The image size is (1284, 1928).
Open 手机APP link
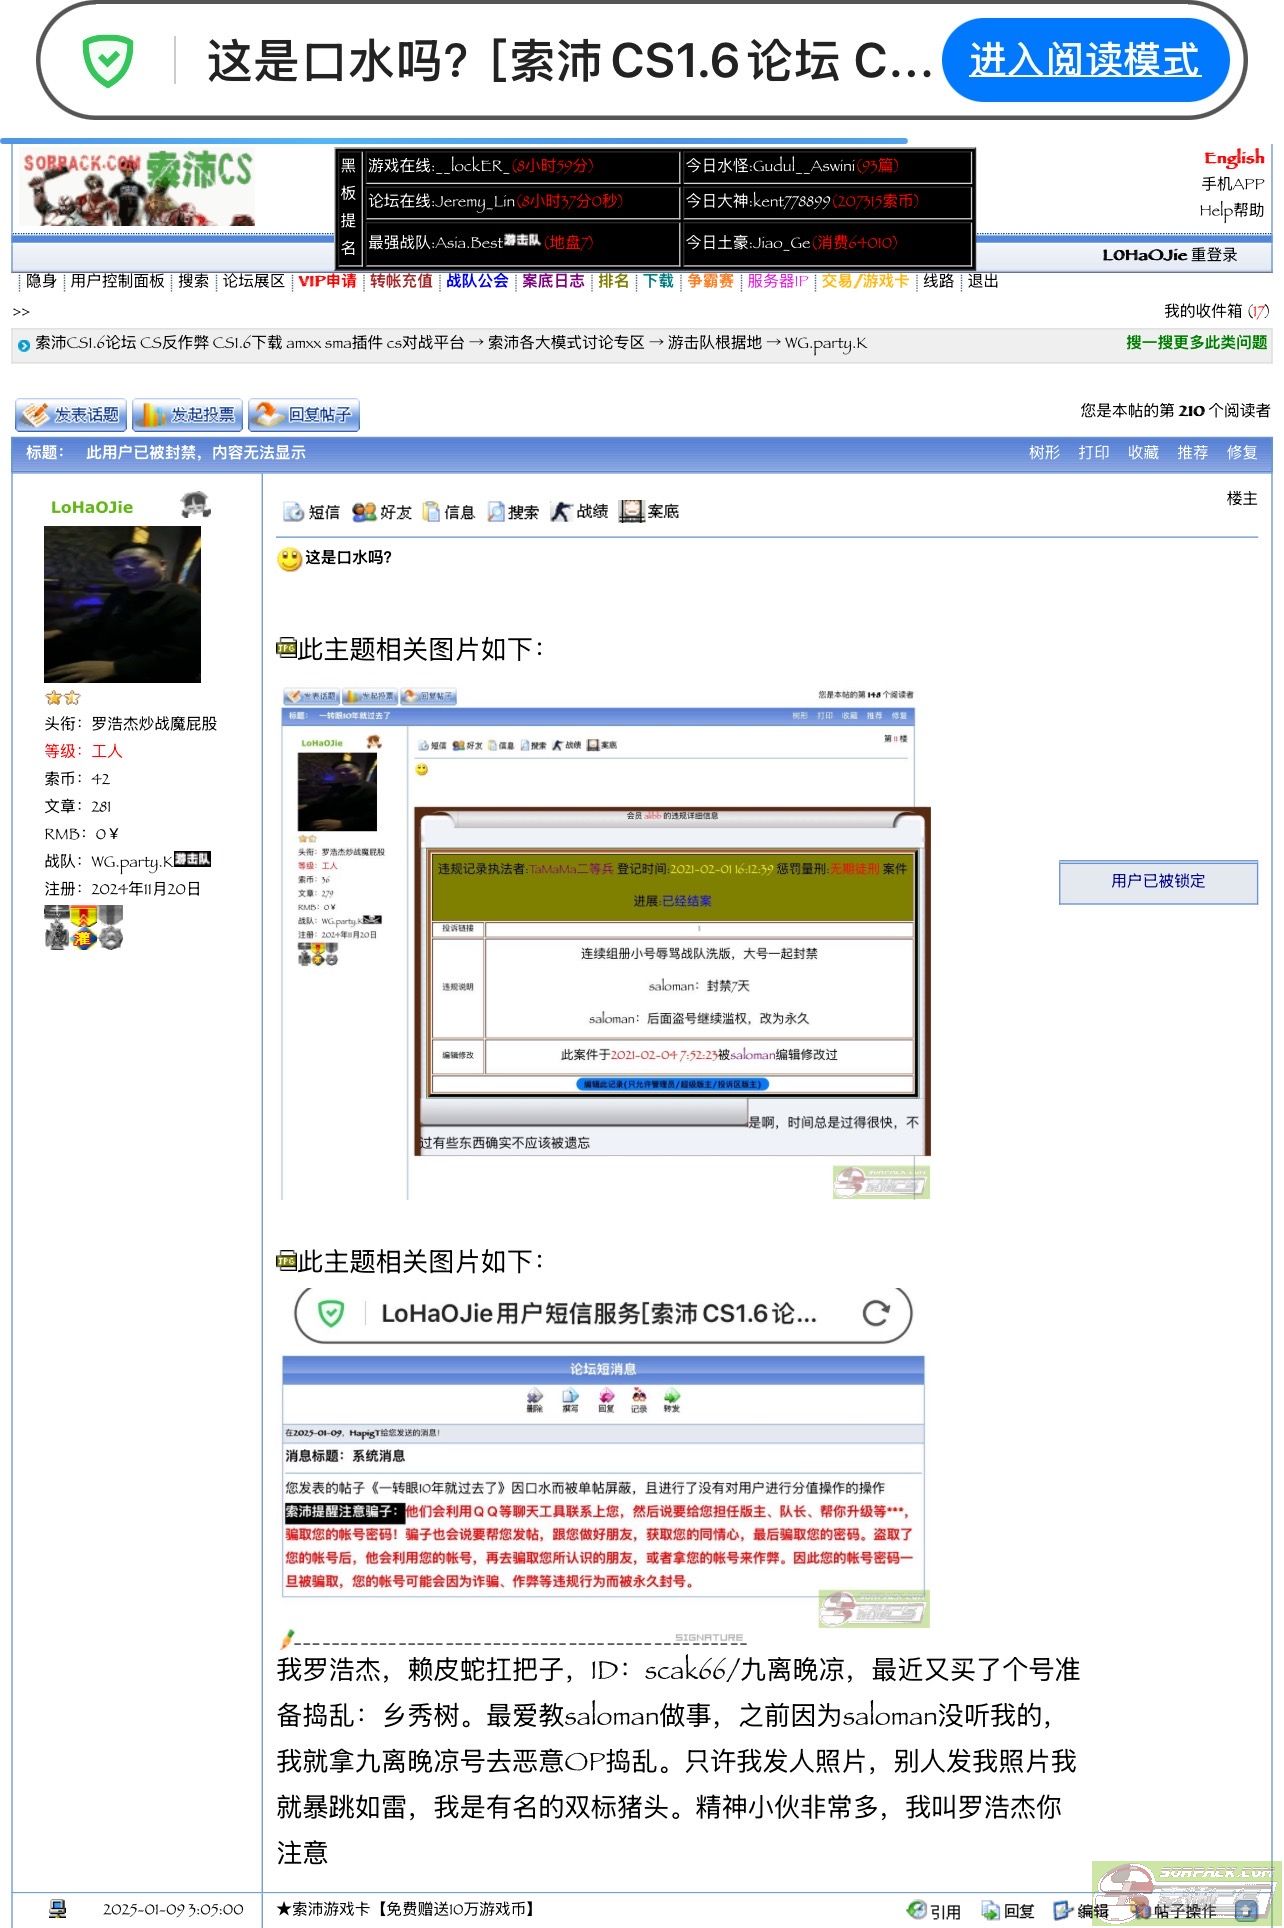1233,184
